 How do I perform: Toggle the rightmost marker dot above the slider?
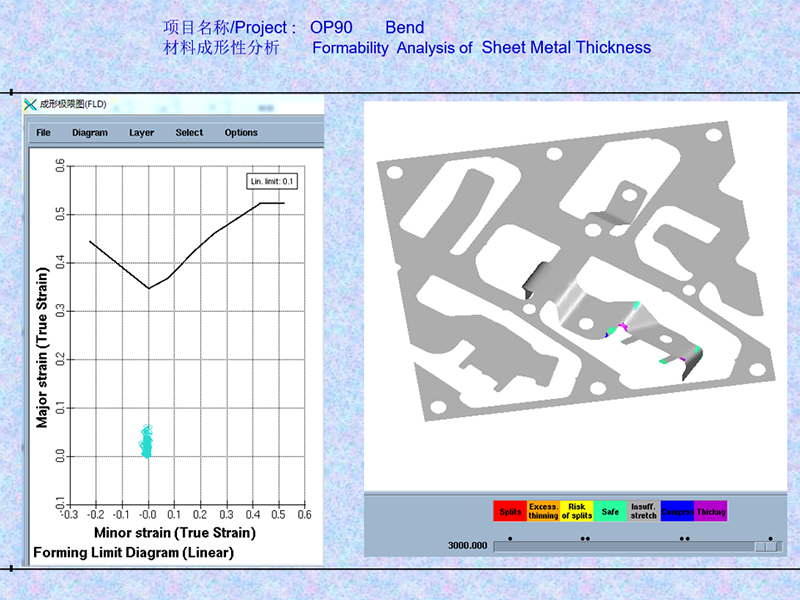(770, 537)
